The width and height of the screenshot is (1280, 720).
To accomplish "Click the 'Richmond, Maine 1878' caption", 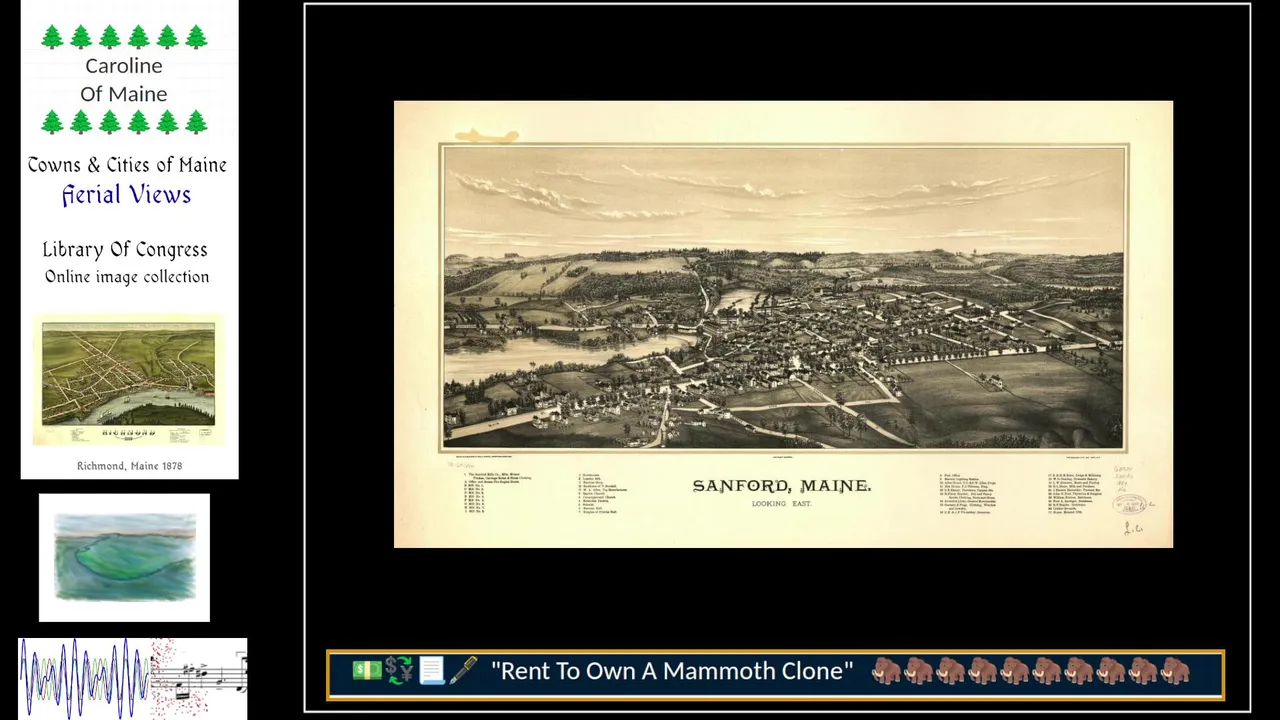I will [x=129, y=466].
